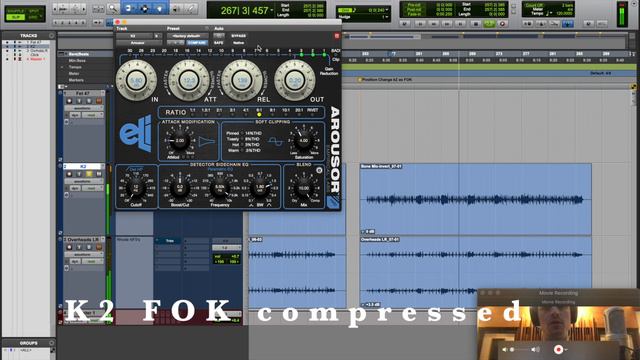
Task: Click the Tempo ruler label
Action: [75, 67]
